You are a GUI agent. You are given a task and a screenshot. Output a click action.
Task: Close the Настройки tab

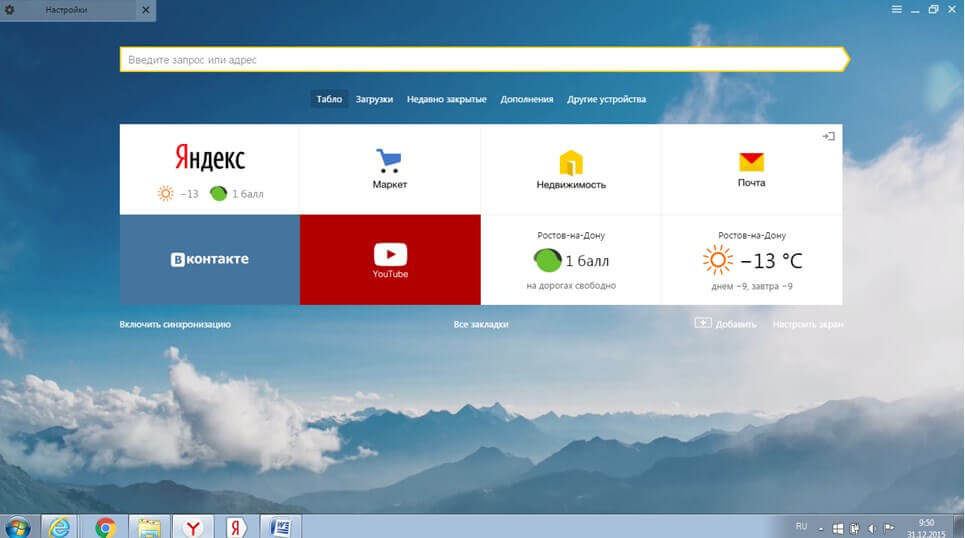click(x=145, y=10)
